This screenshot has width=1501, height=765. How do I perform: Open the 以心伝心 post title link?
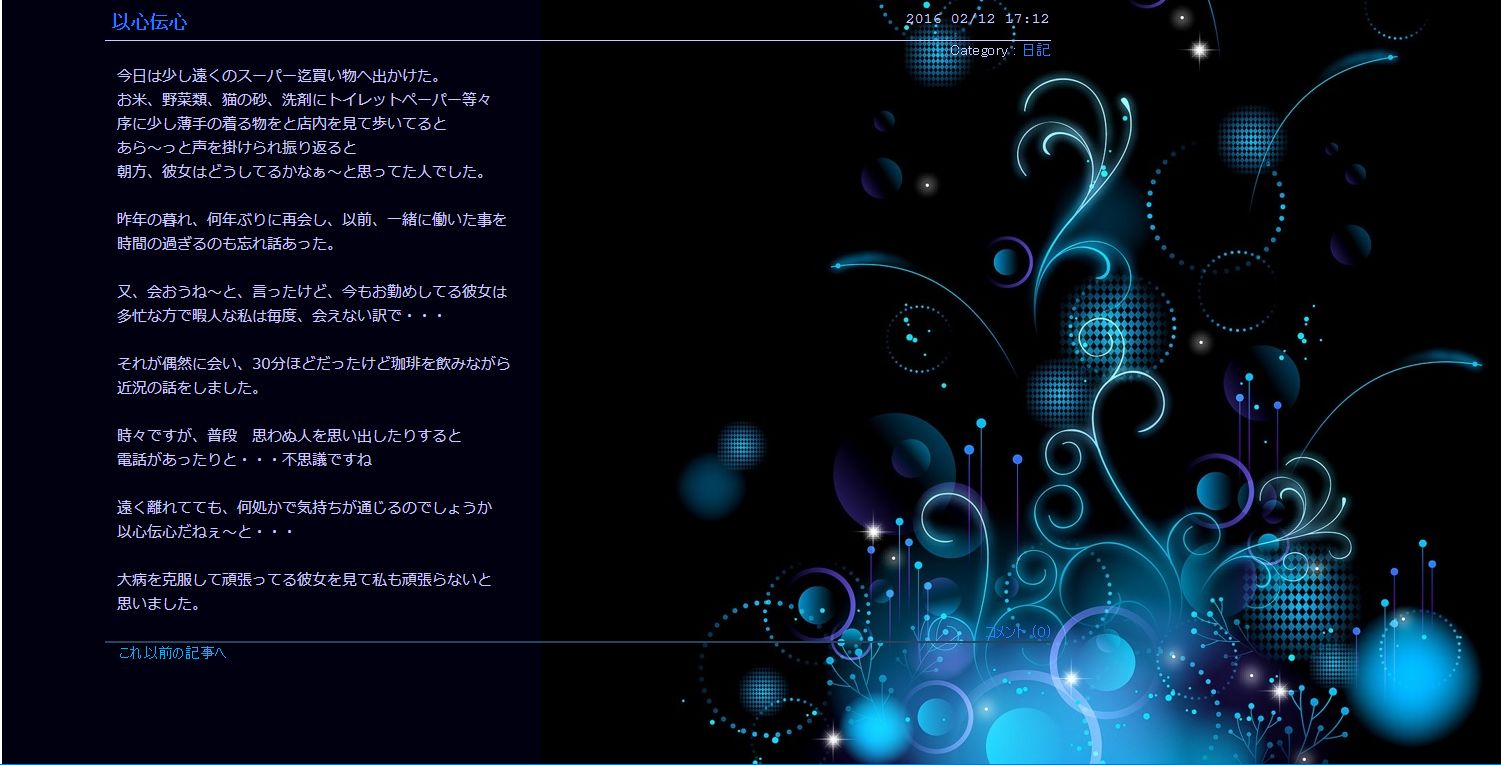[x=149, y=22]
